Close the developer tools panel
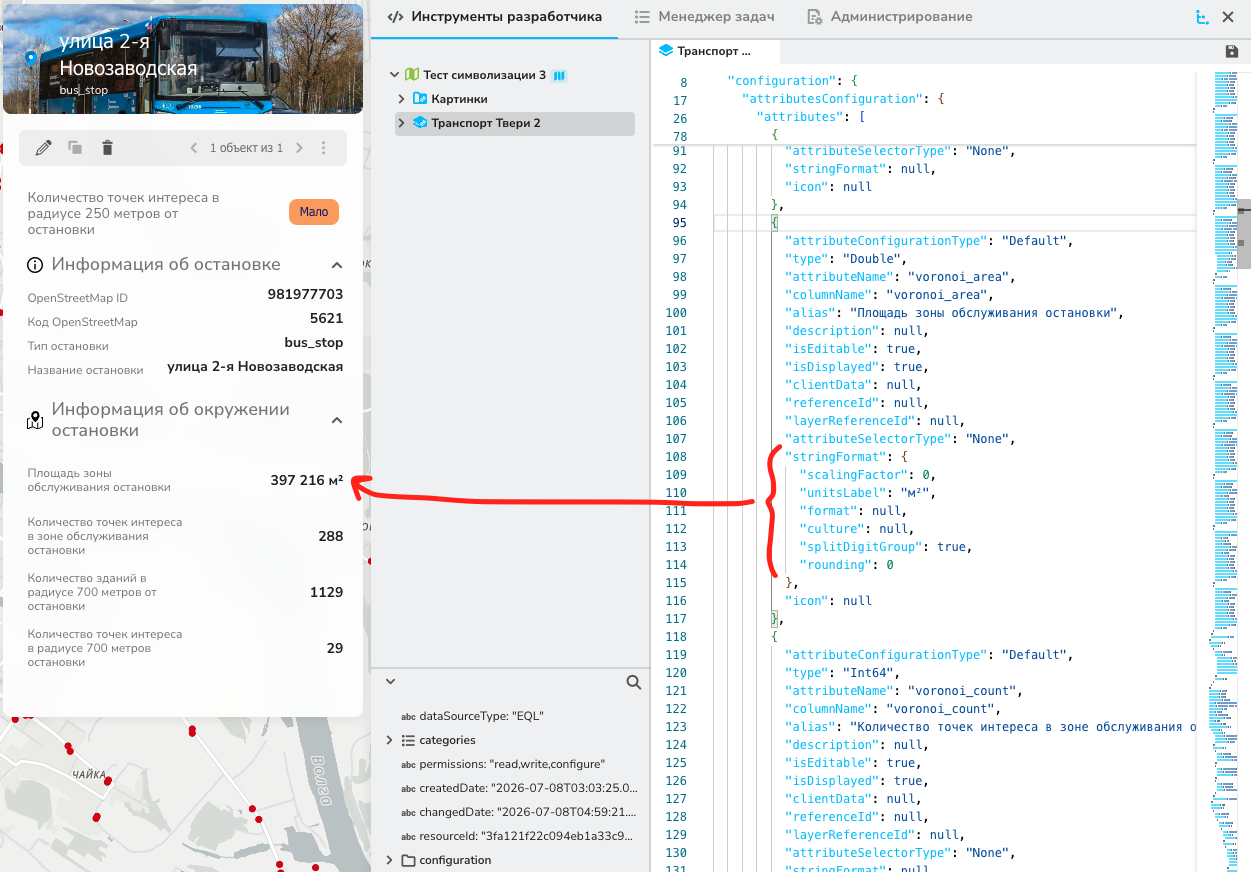This screenshot has width=1251, height=872. tap(1229, 17)
